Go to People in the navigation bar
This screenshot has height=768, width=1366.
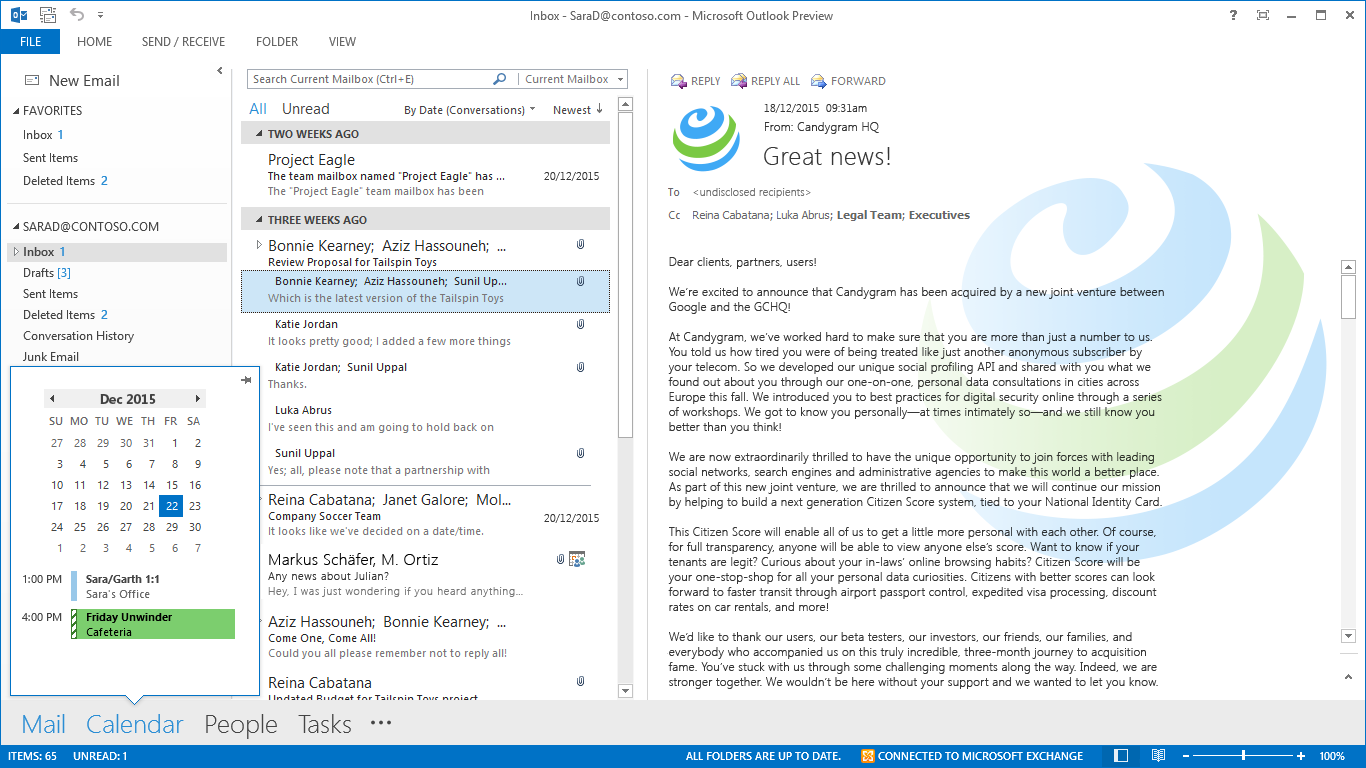[240, 724]
